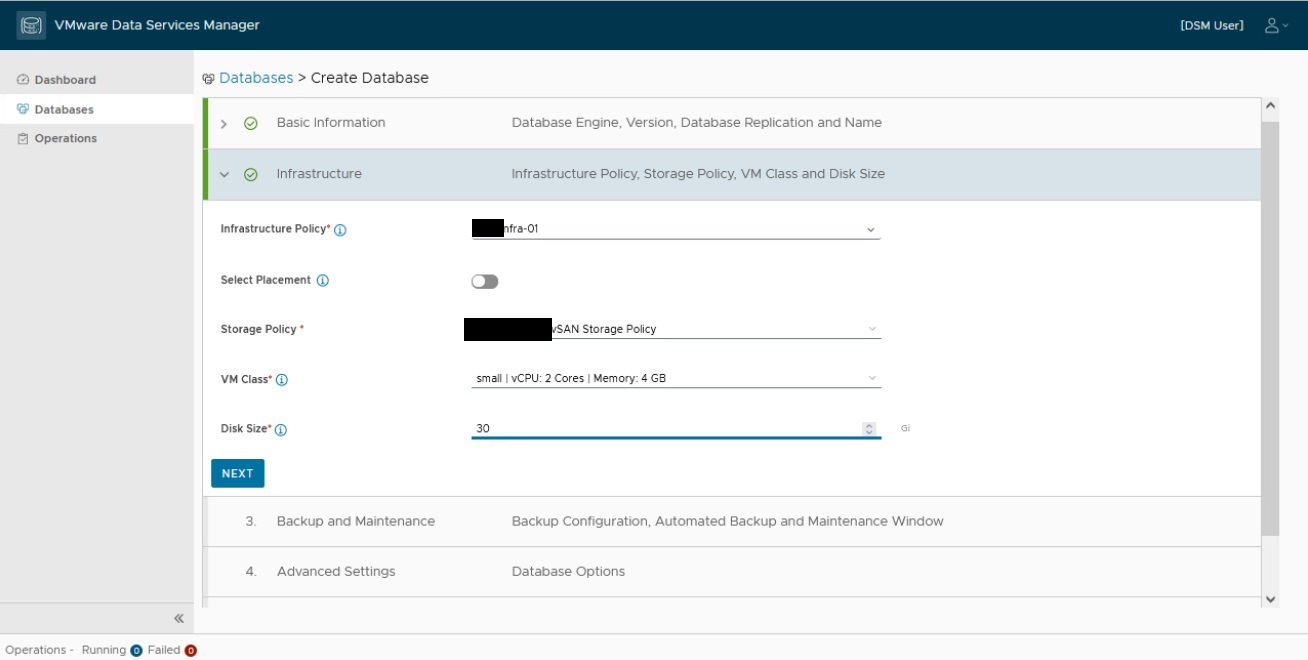Click the database icon in the breadcrumb
Image resolution: width=1308 pixels, height=660 pixels.
pyautogui.click(x=208, y=78)
